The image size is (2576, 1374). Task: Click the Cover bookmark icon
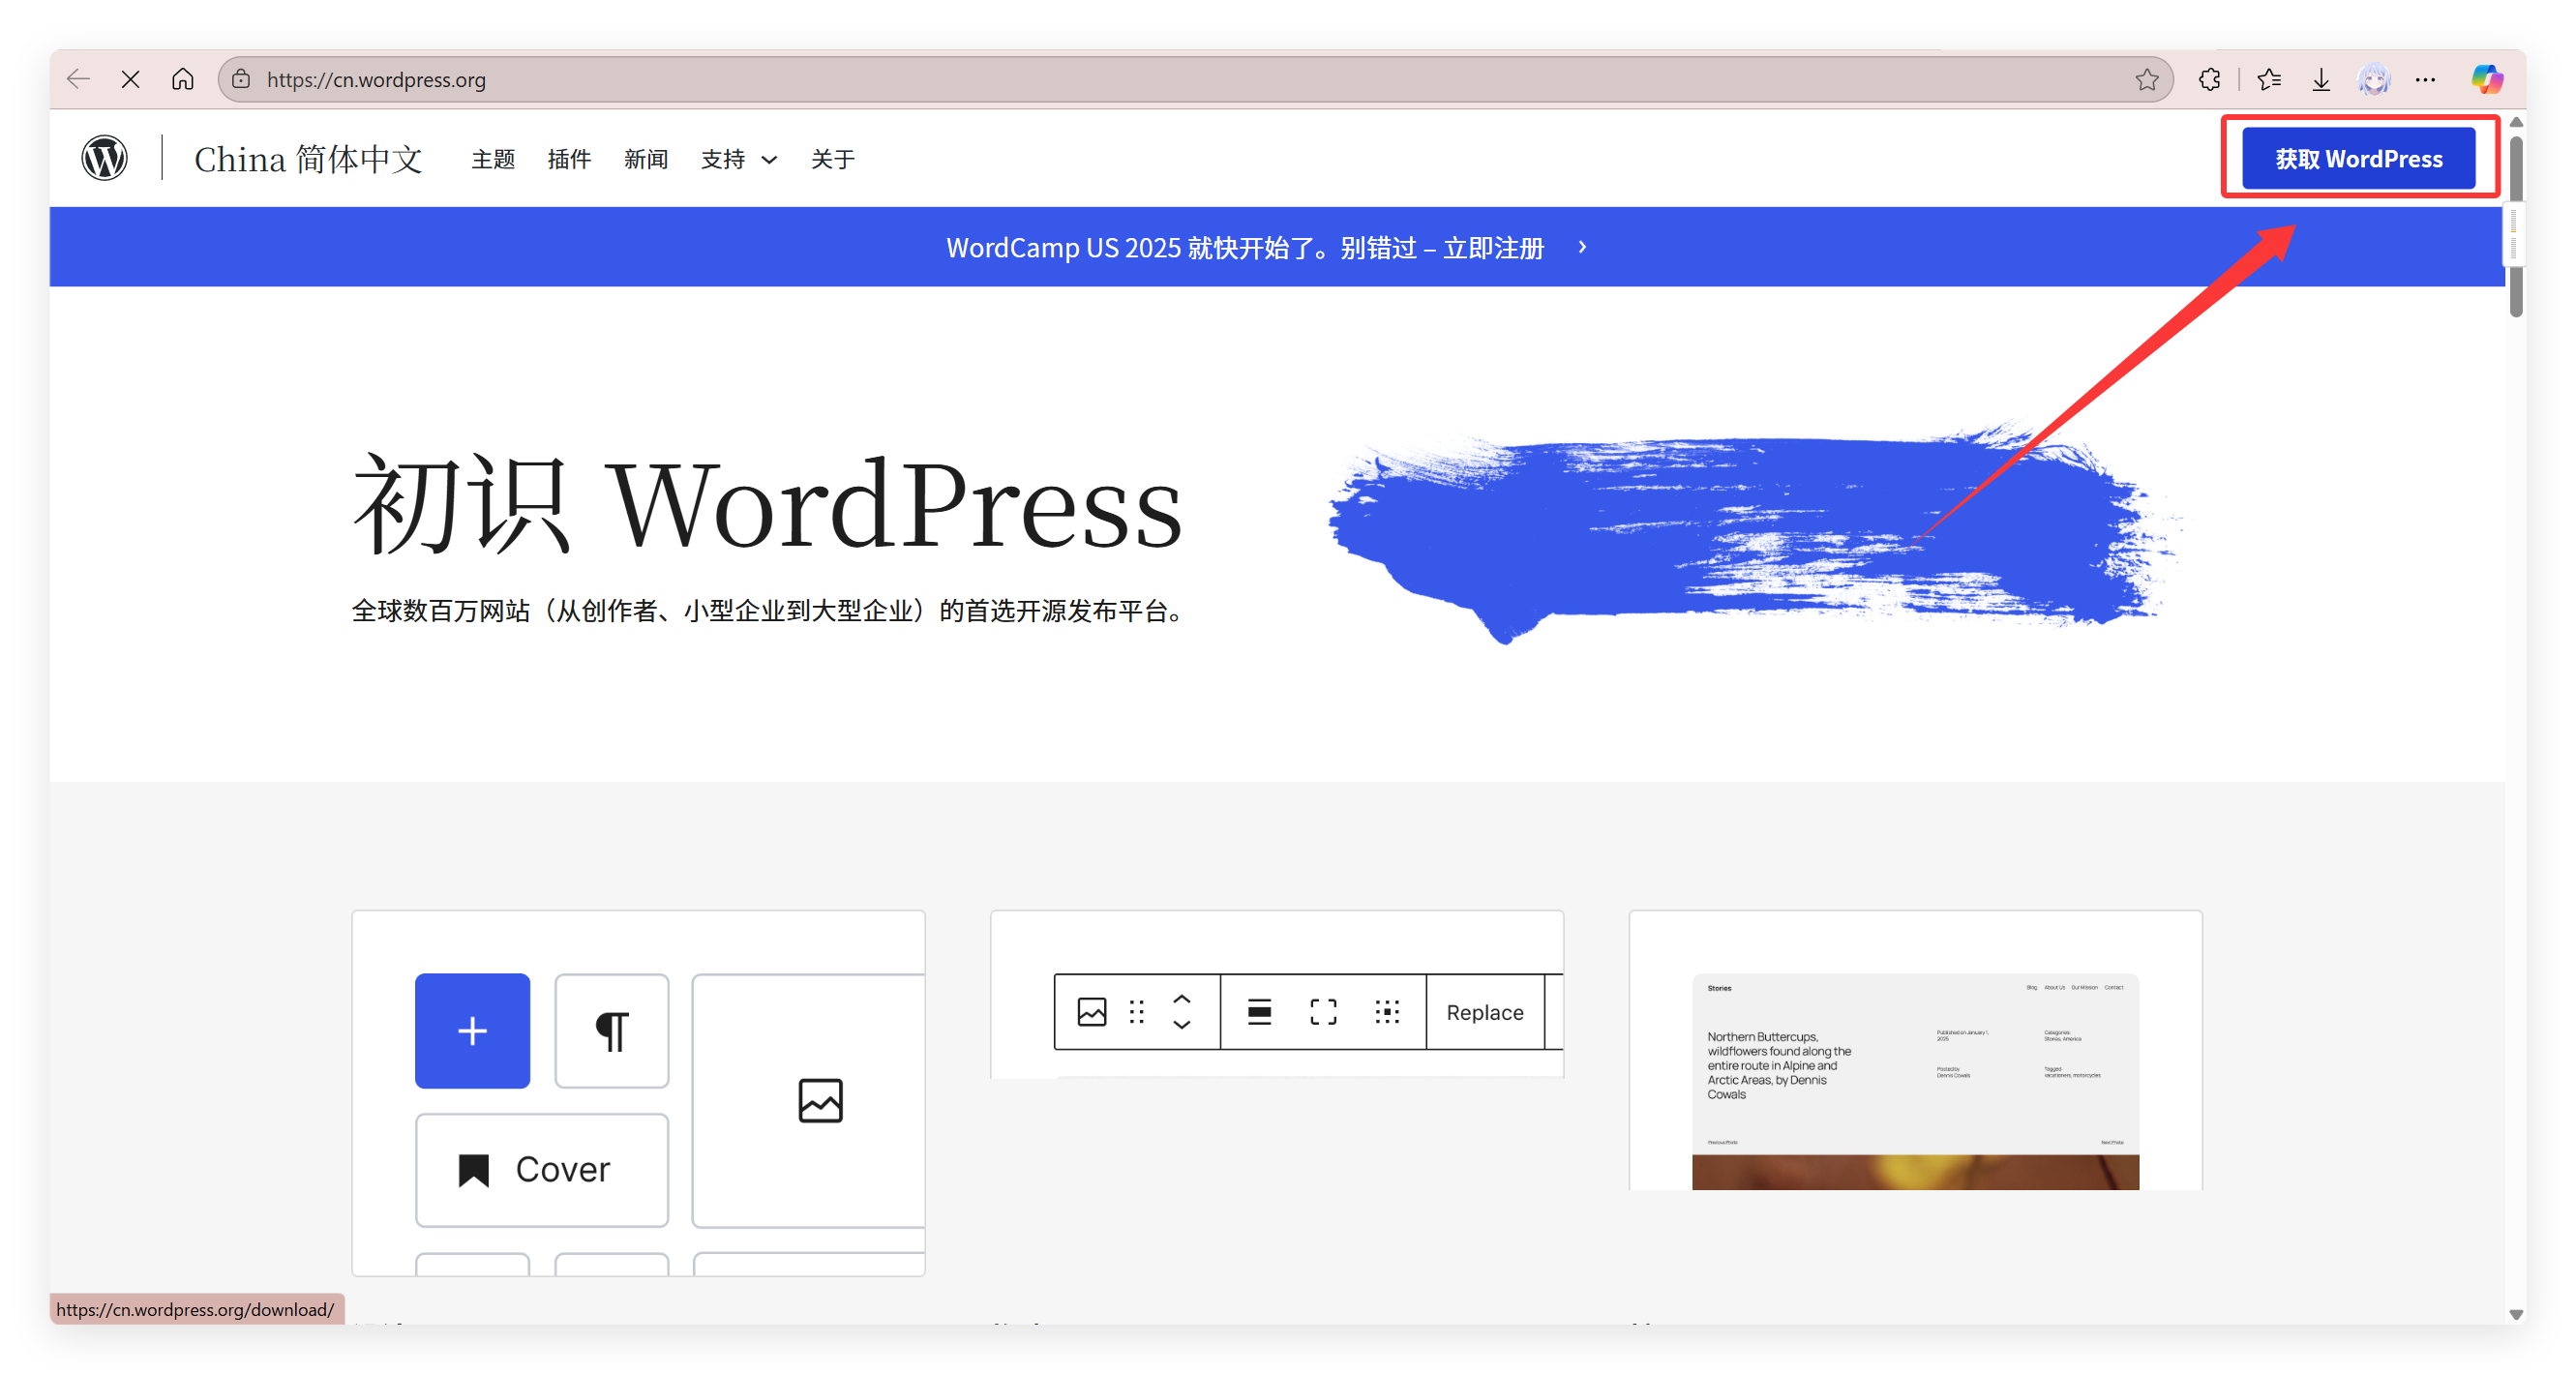(x=474, y=1169)
